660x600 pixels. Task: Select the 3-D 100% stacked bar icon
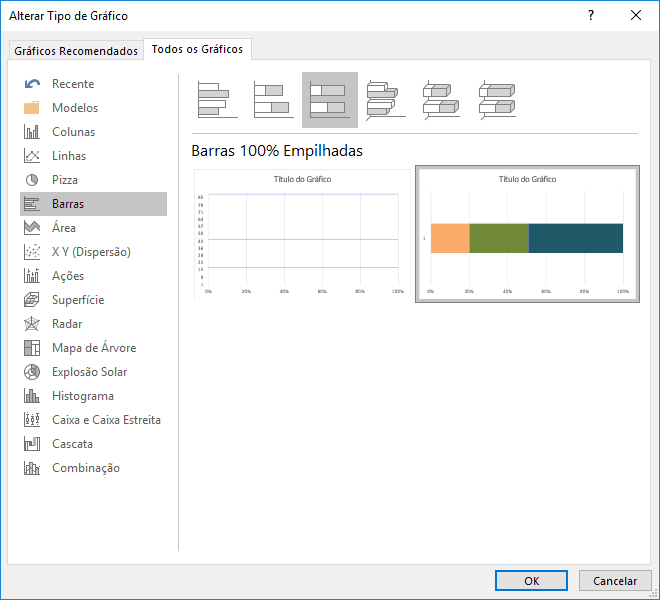tap(497, 100)
